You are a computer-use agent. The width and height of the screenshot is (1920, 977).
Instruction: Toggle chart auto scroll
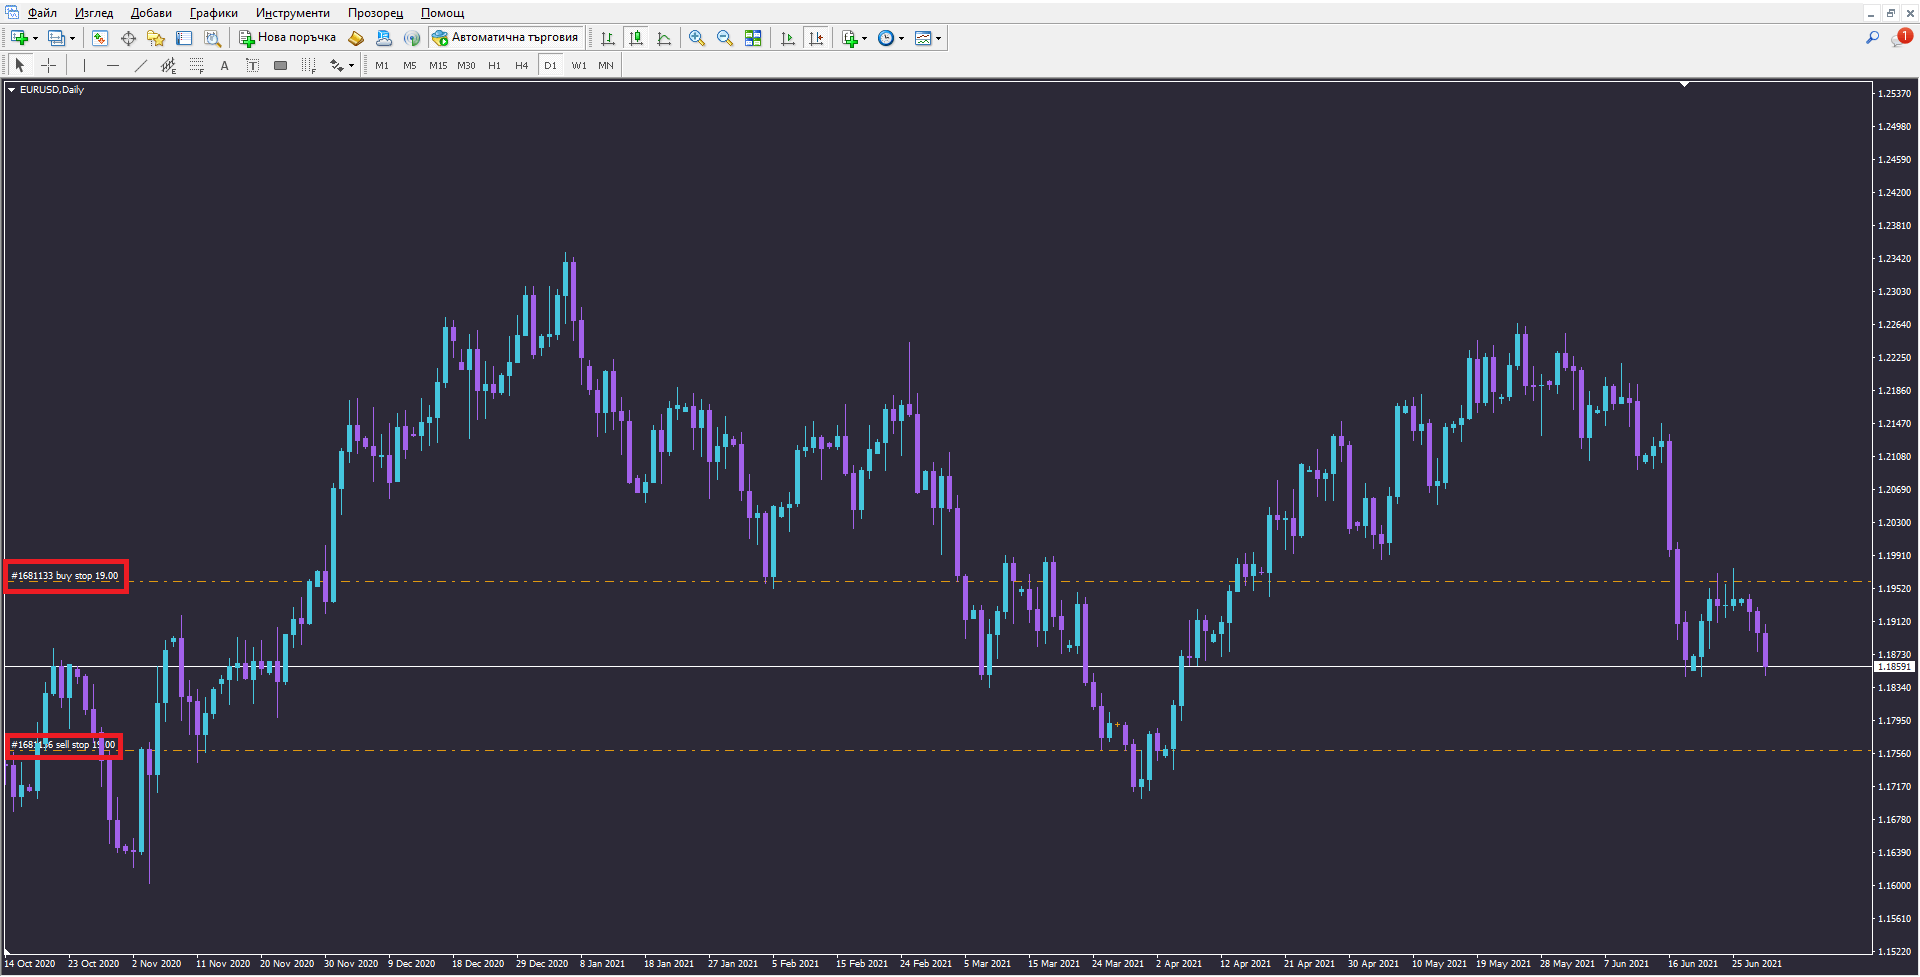pyautogui.click(x=788, y=38)
